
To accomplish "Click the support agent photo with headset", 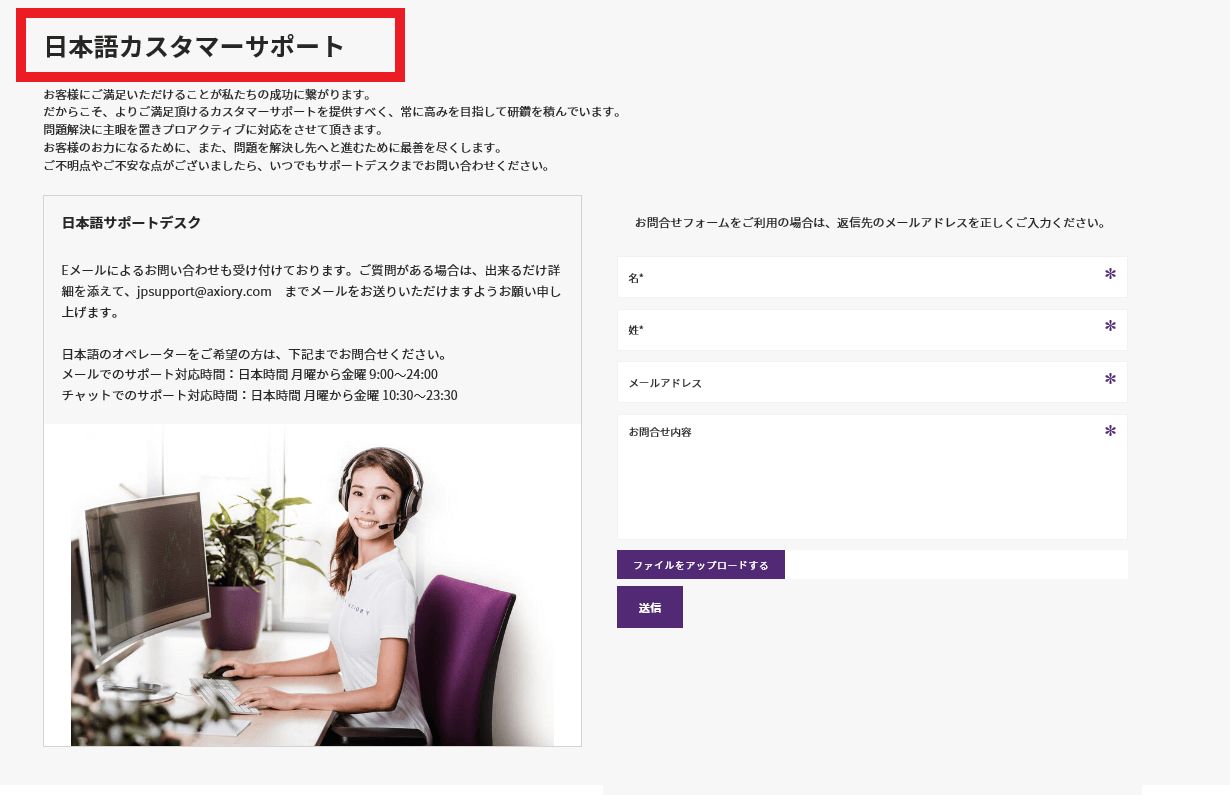I will click(312, 585).
